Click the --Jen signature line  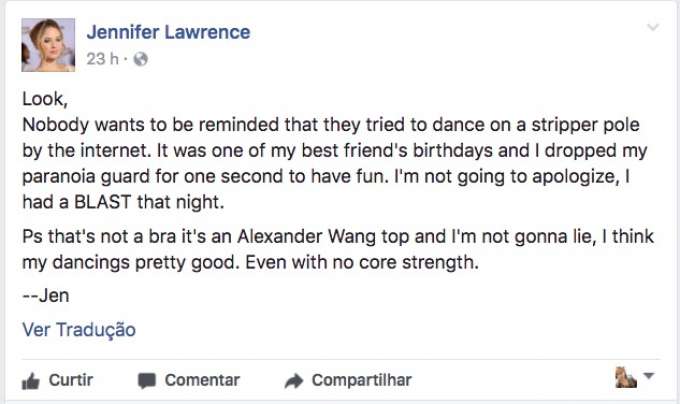pyautogui.click(x=45, y=296)
